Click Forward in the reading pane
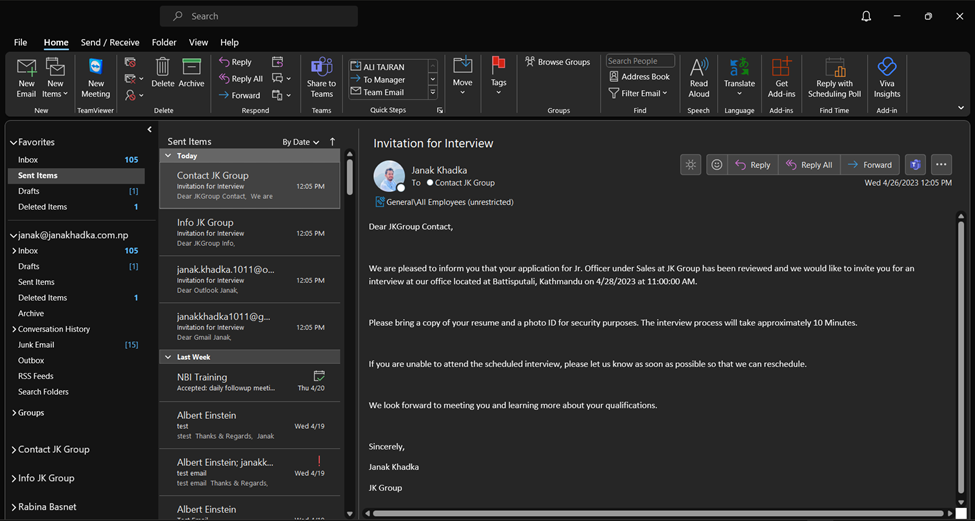Viewport: 975px width, 521px height. point(870,165)
